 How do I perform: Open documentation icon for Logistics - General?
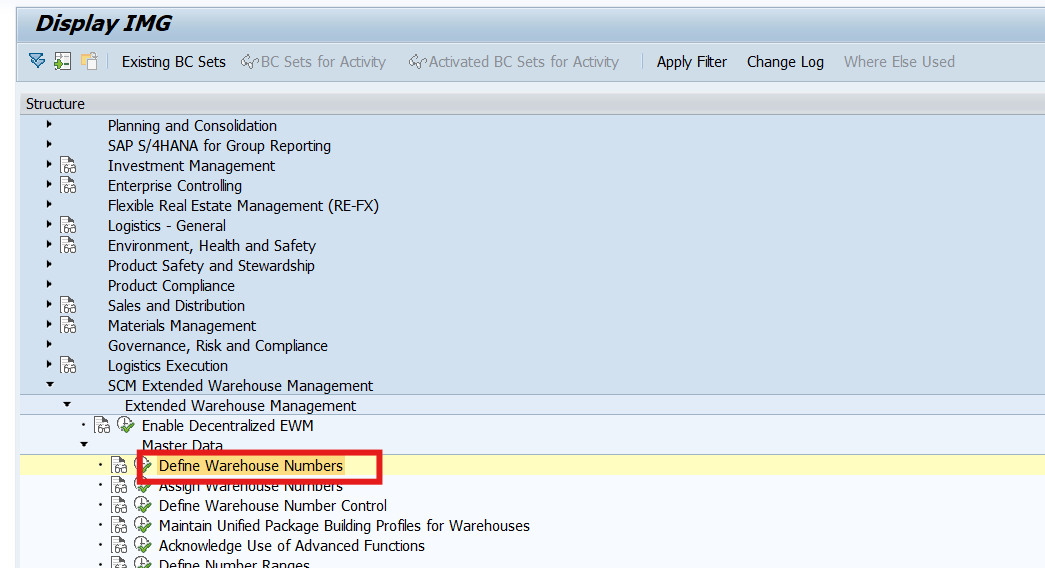[68, 225]
